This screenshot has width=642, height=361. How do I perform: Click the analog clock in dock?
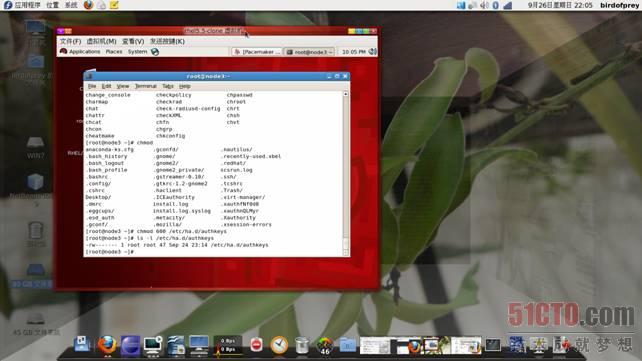279,345
